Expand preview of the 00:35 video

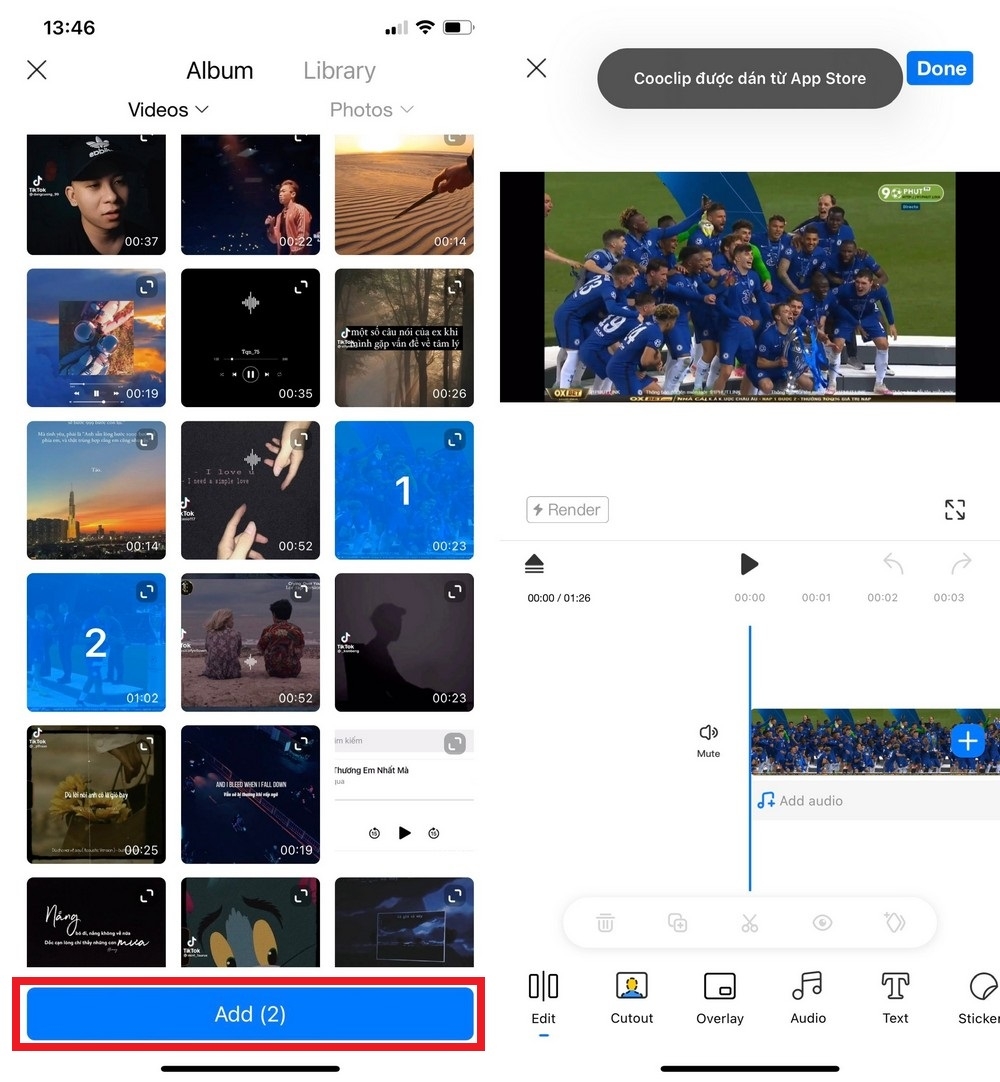[x=301, y=287]
